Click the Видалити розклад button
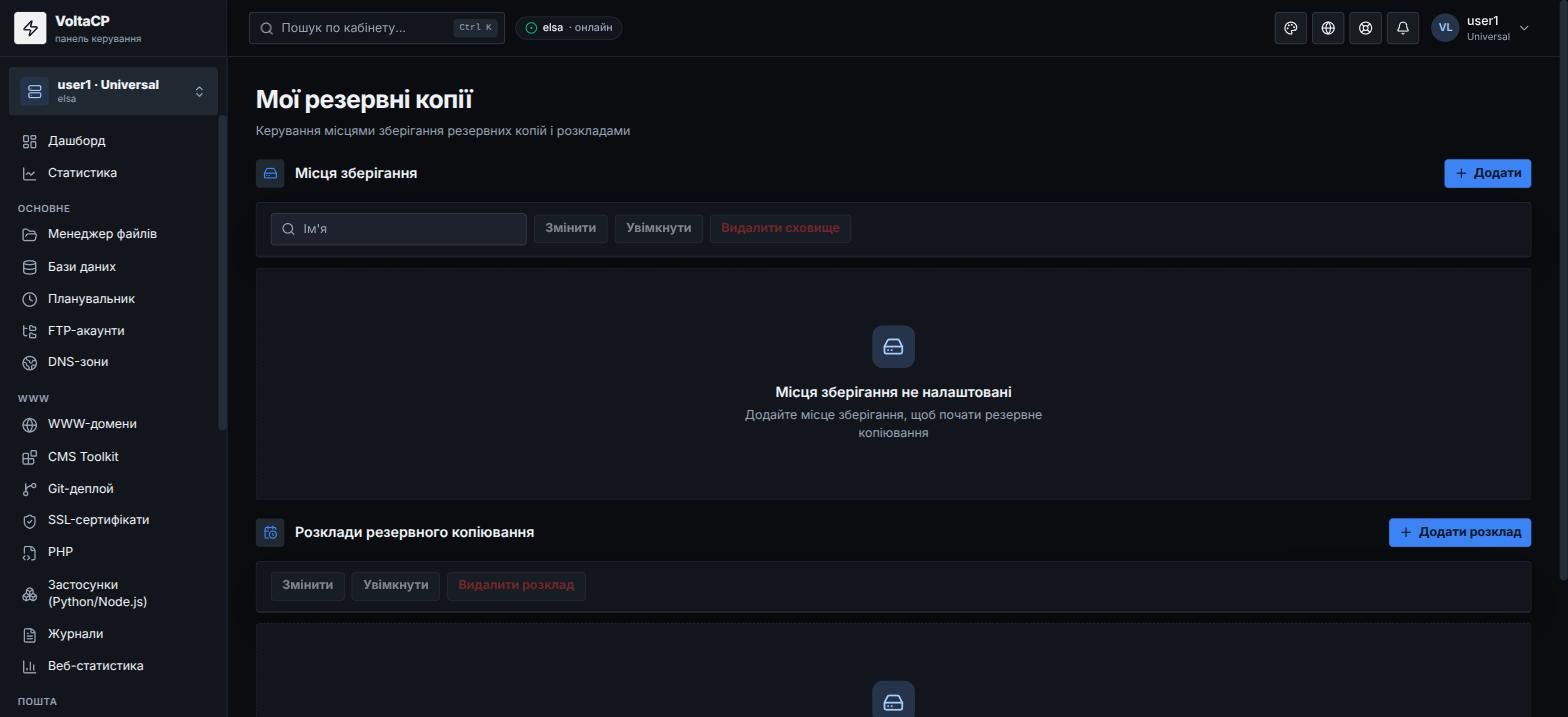The image size is (1568, 717). (x=516, y=585)
